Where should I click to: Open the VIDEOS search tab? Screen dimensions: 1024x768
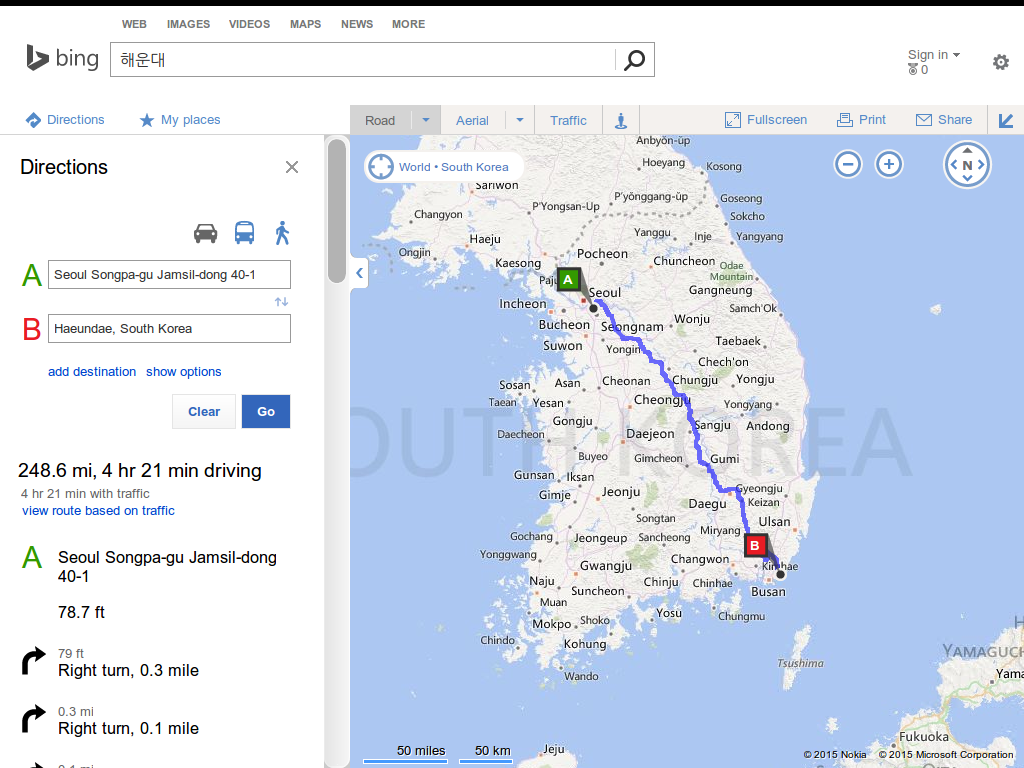coord(249,24)
